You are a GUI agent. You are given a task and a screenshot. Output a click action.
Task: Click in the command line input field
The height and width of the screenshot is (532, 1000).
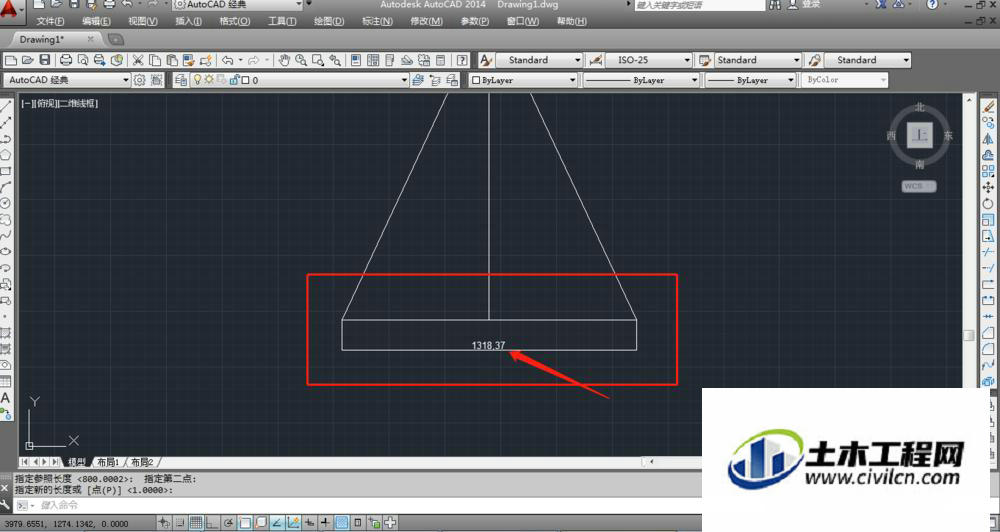tap(357, 505)
